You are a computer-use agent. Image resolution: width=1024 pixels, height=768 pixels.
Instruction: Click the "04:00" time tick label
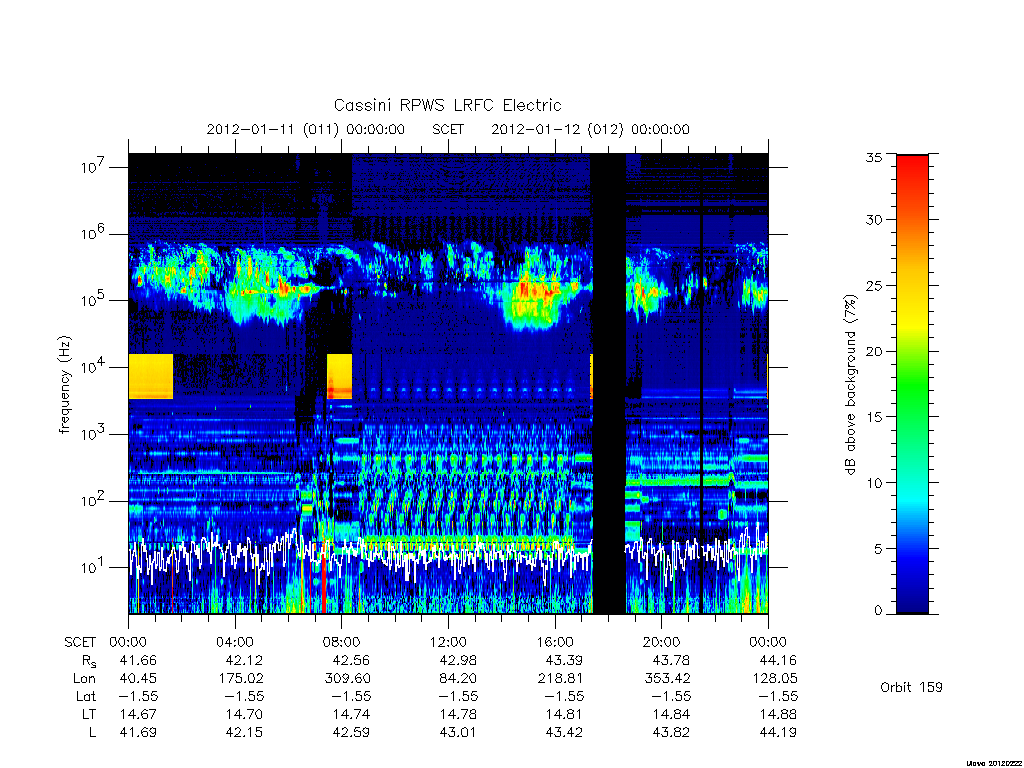(234, 642)
